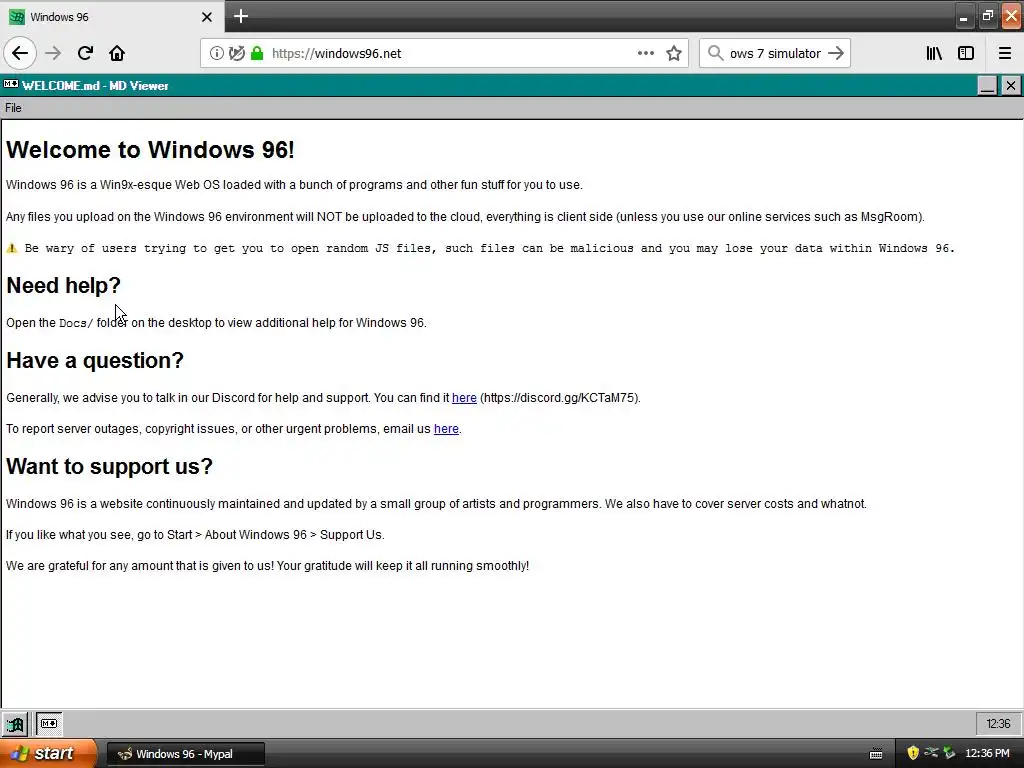Click the 'Welcome to Windows 96!' heading

pos(150,150)
